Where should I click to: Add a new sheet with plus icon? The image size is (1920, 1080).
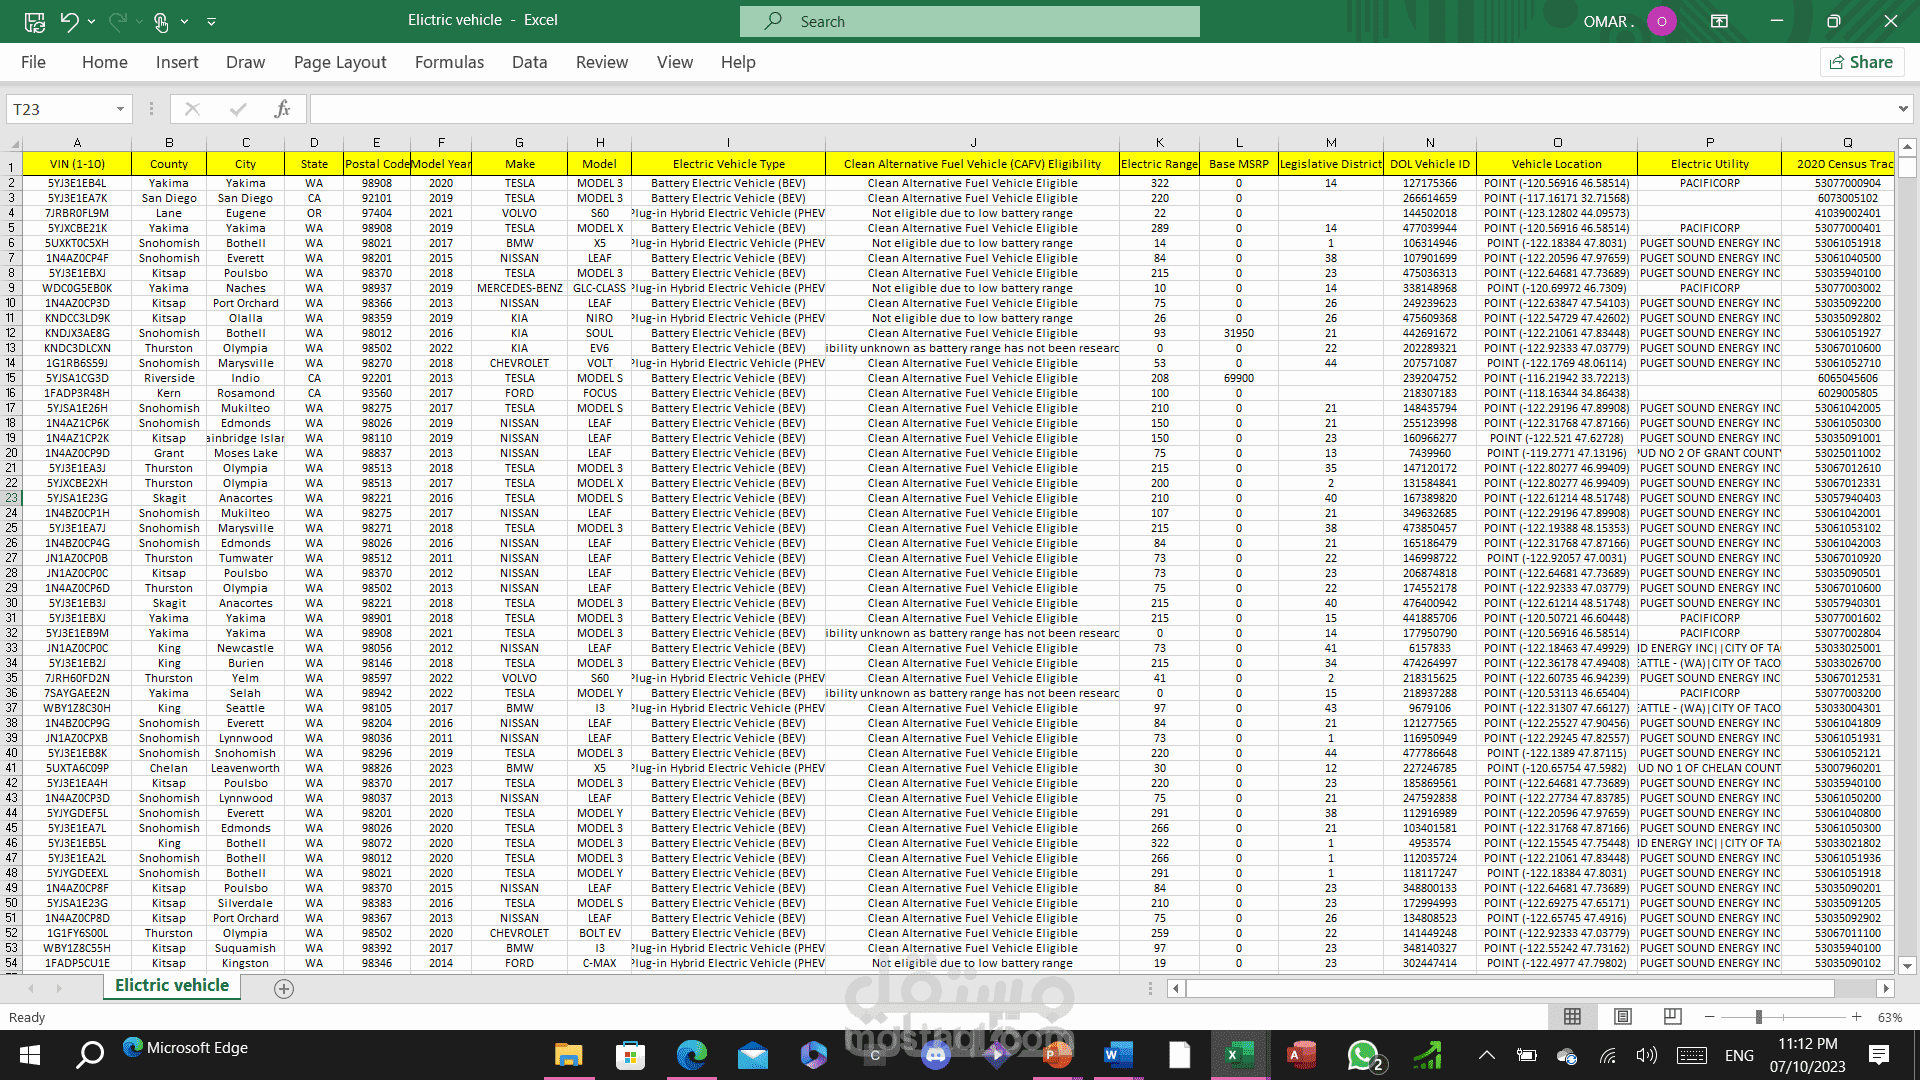coord(284,989)
